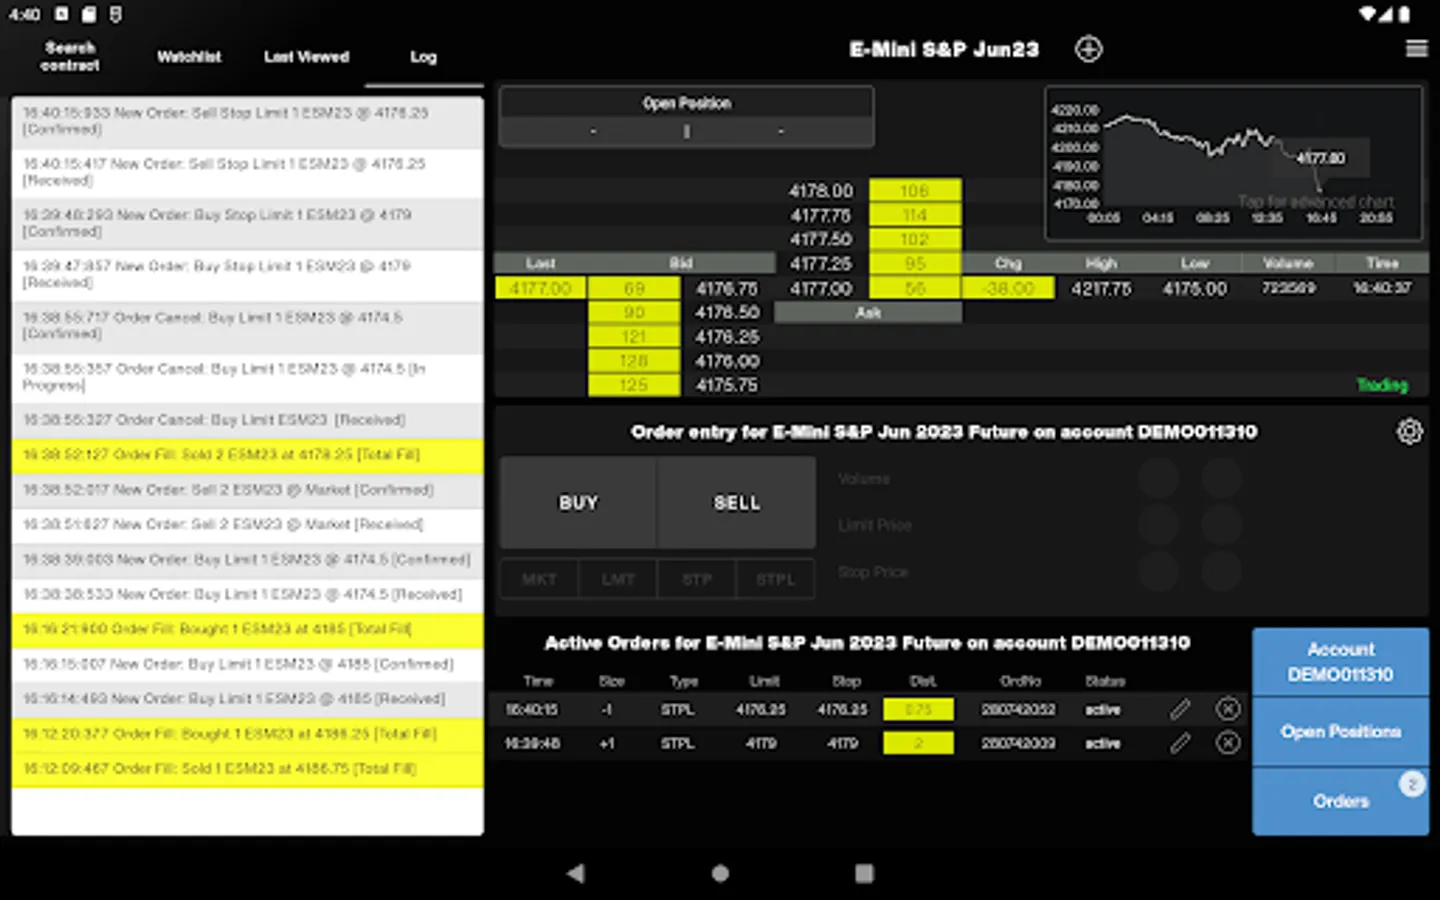Choose the STPL order type

click(775, 579)
